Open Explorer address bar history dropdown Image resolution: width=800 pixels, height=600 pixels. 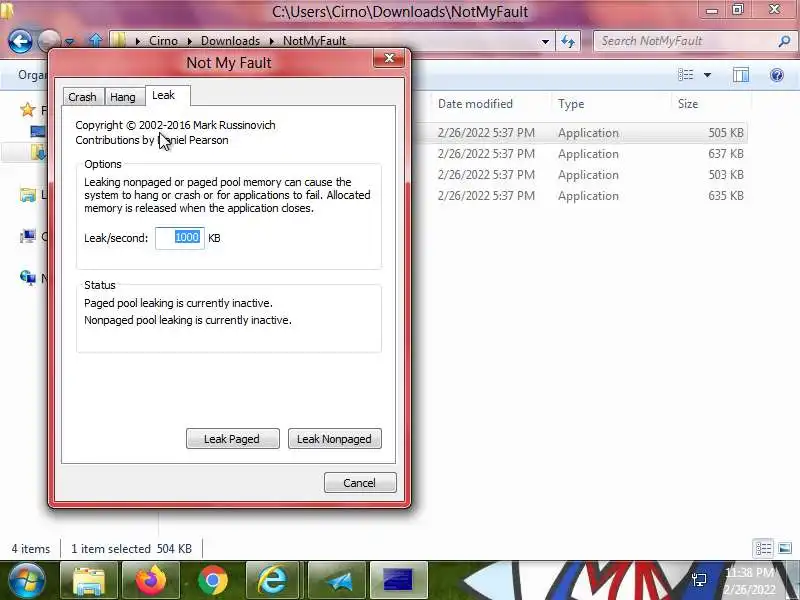coord(545,41)
